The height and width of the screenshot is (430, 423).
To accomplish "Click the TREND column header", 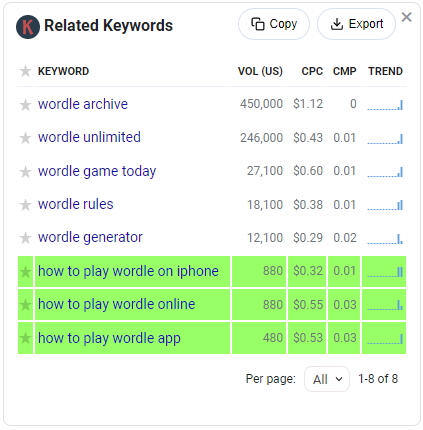I will [x=385, y=71].
